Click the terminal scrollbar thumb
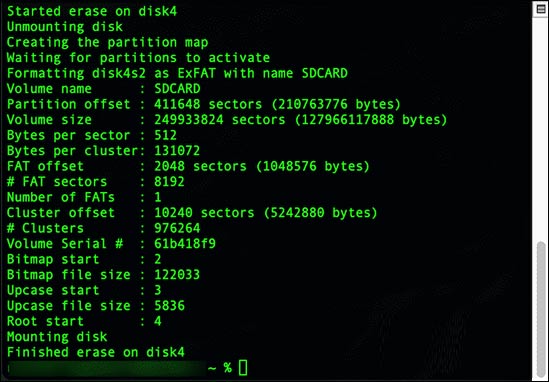This screenshot has width=549, height=382. point(541,308)
